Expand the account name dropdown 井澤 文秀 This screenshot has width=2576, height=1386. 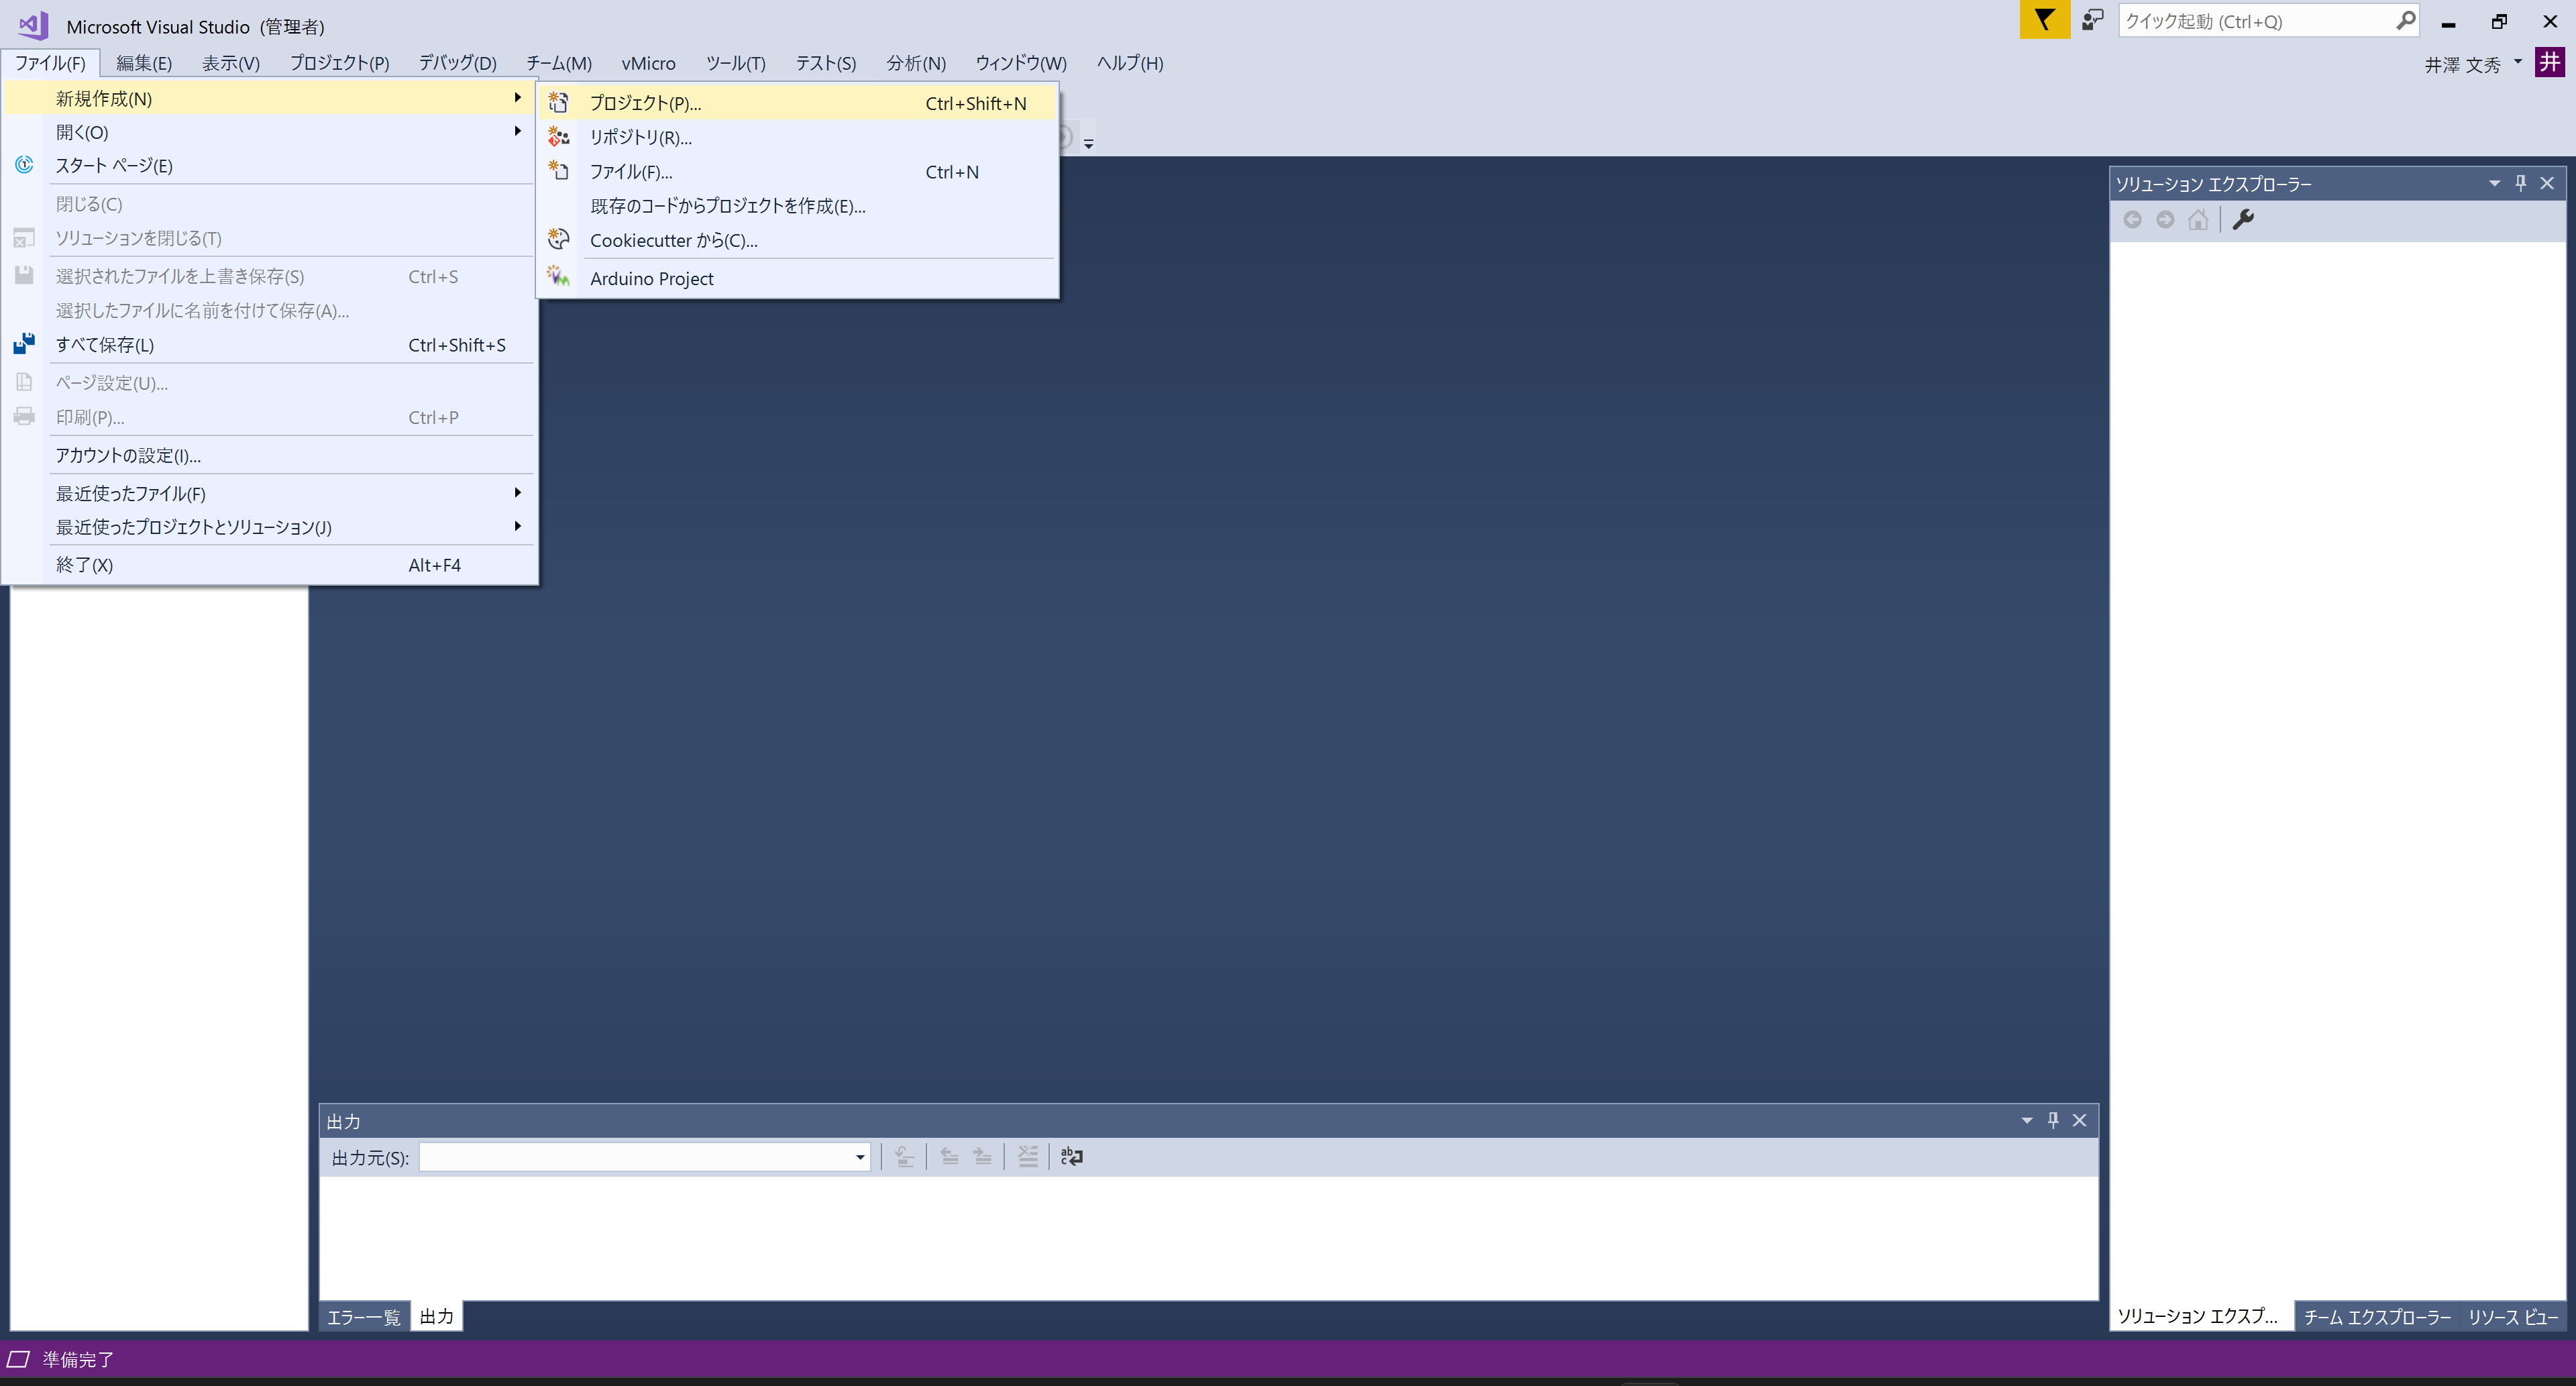tap(2517, 62)
